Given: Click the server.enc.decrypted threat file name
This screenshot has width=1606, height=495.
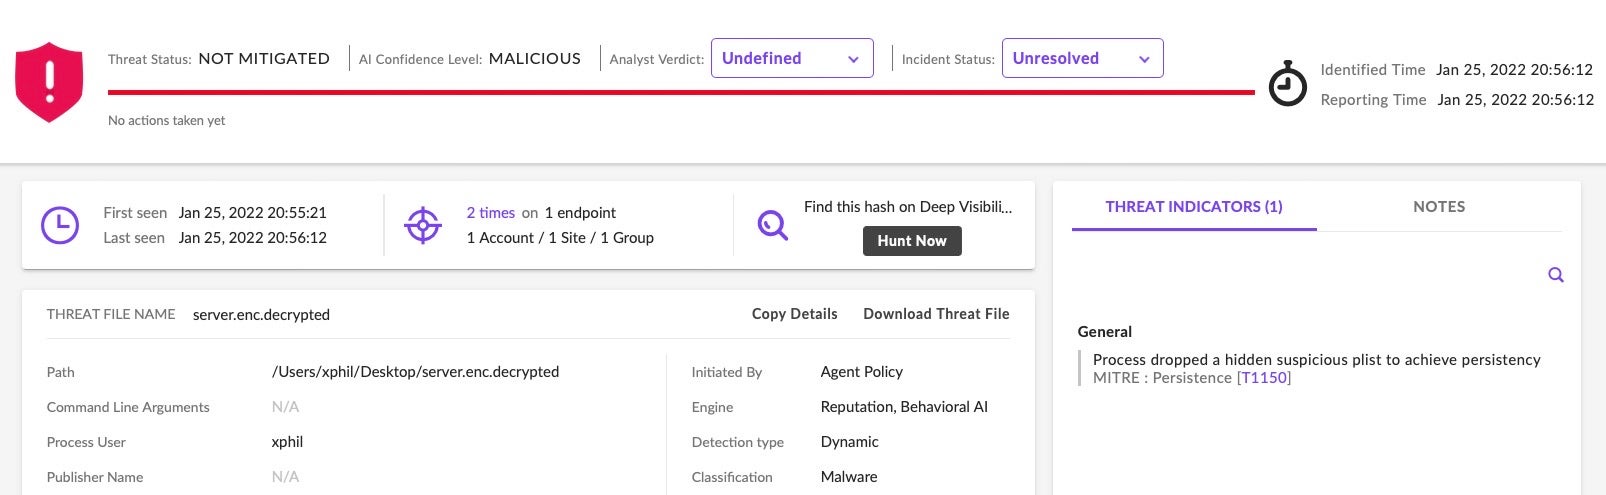Looking at the screenshot, I should point(261,315).
